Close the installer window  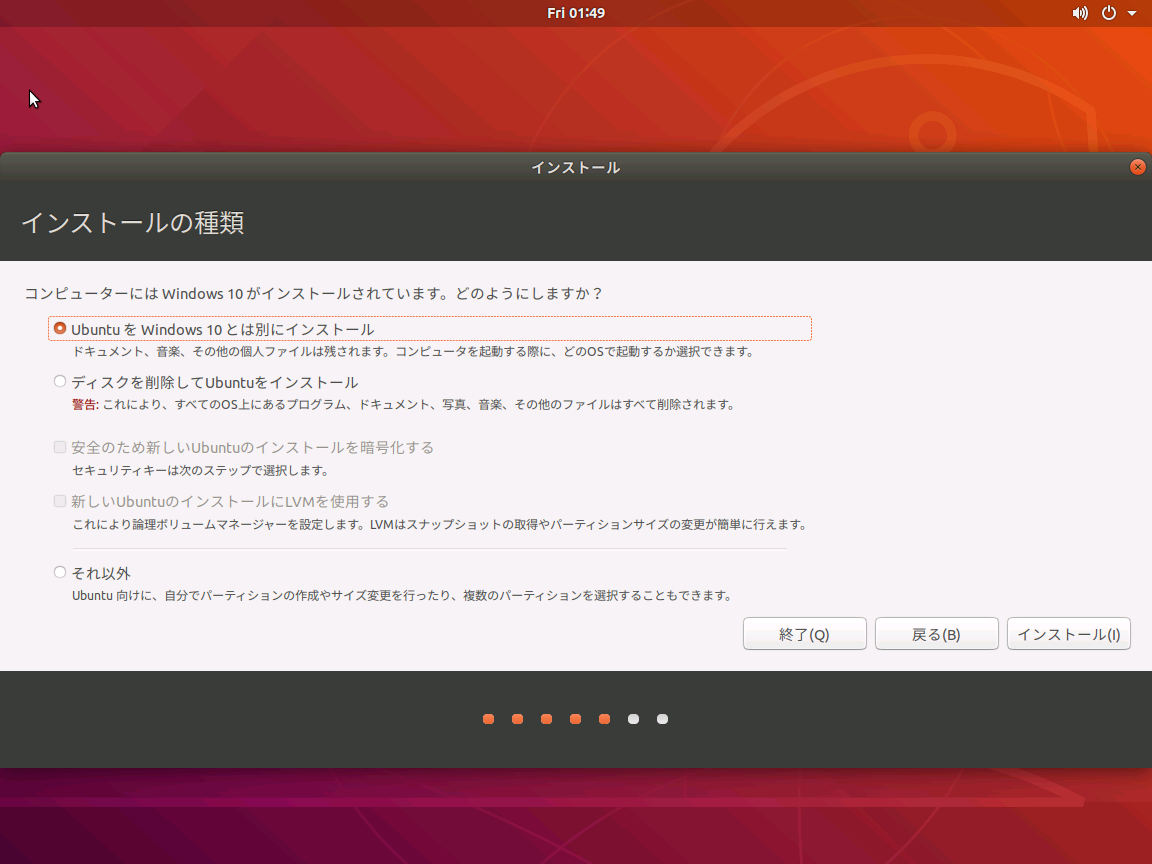pyautogui.click(x=1137, y=168)
